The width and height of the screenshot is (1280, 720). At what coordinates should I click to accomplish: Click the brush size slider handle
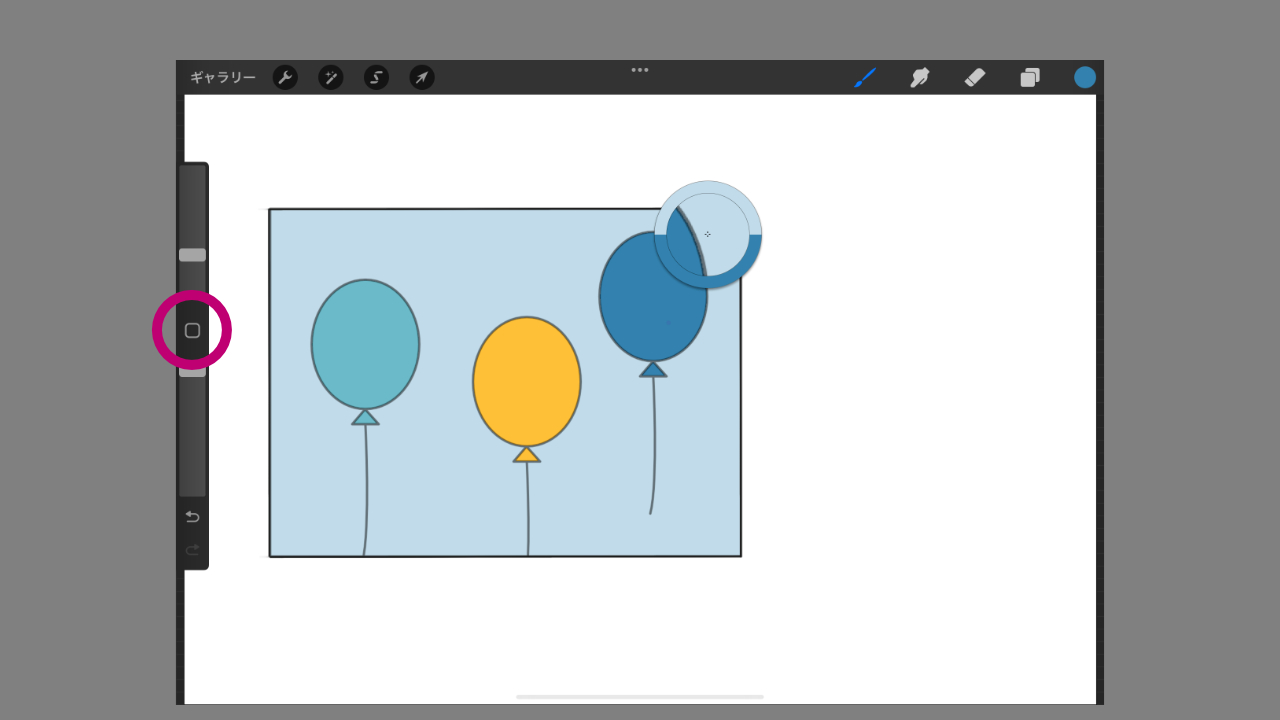192,255
